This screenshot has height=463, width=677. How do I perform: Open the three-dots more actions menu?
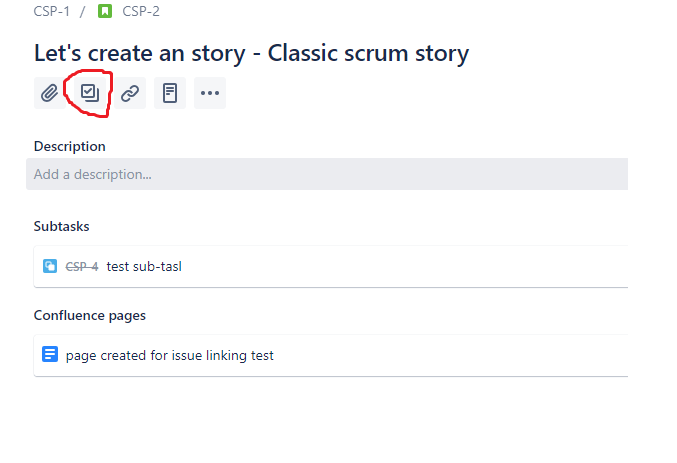(x=210, y=93)
